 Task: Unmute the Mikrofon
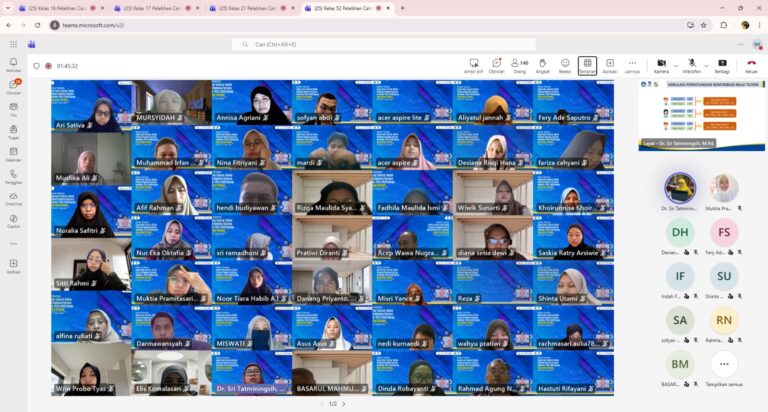691,65
